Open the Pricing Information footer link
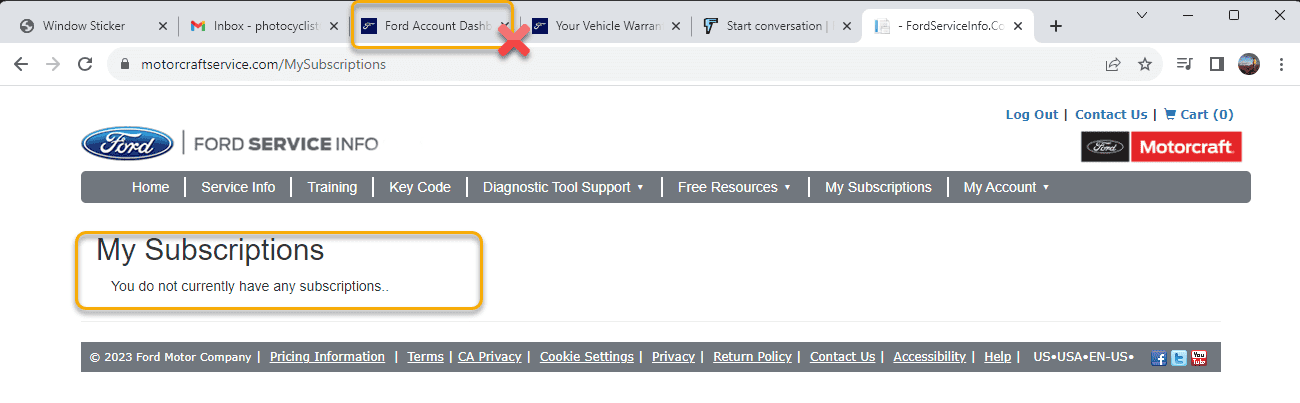The height and width of the screenshot is (403, 1300). point(327,357)
